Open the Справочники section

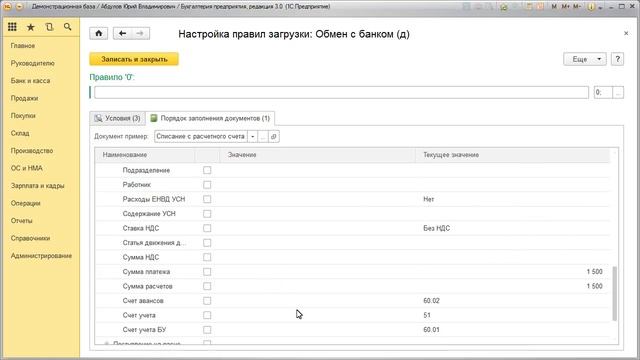click(31, 238)
